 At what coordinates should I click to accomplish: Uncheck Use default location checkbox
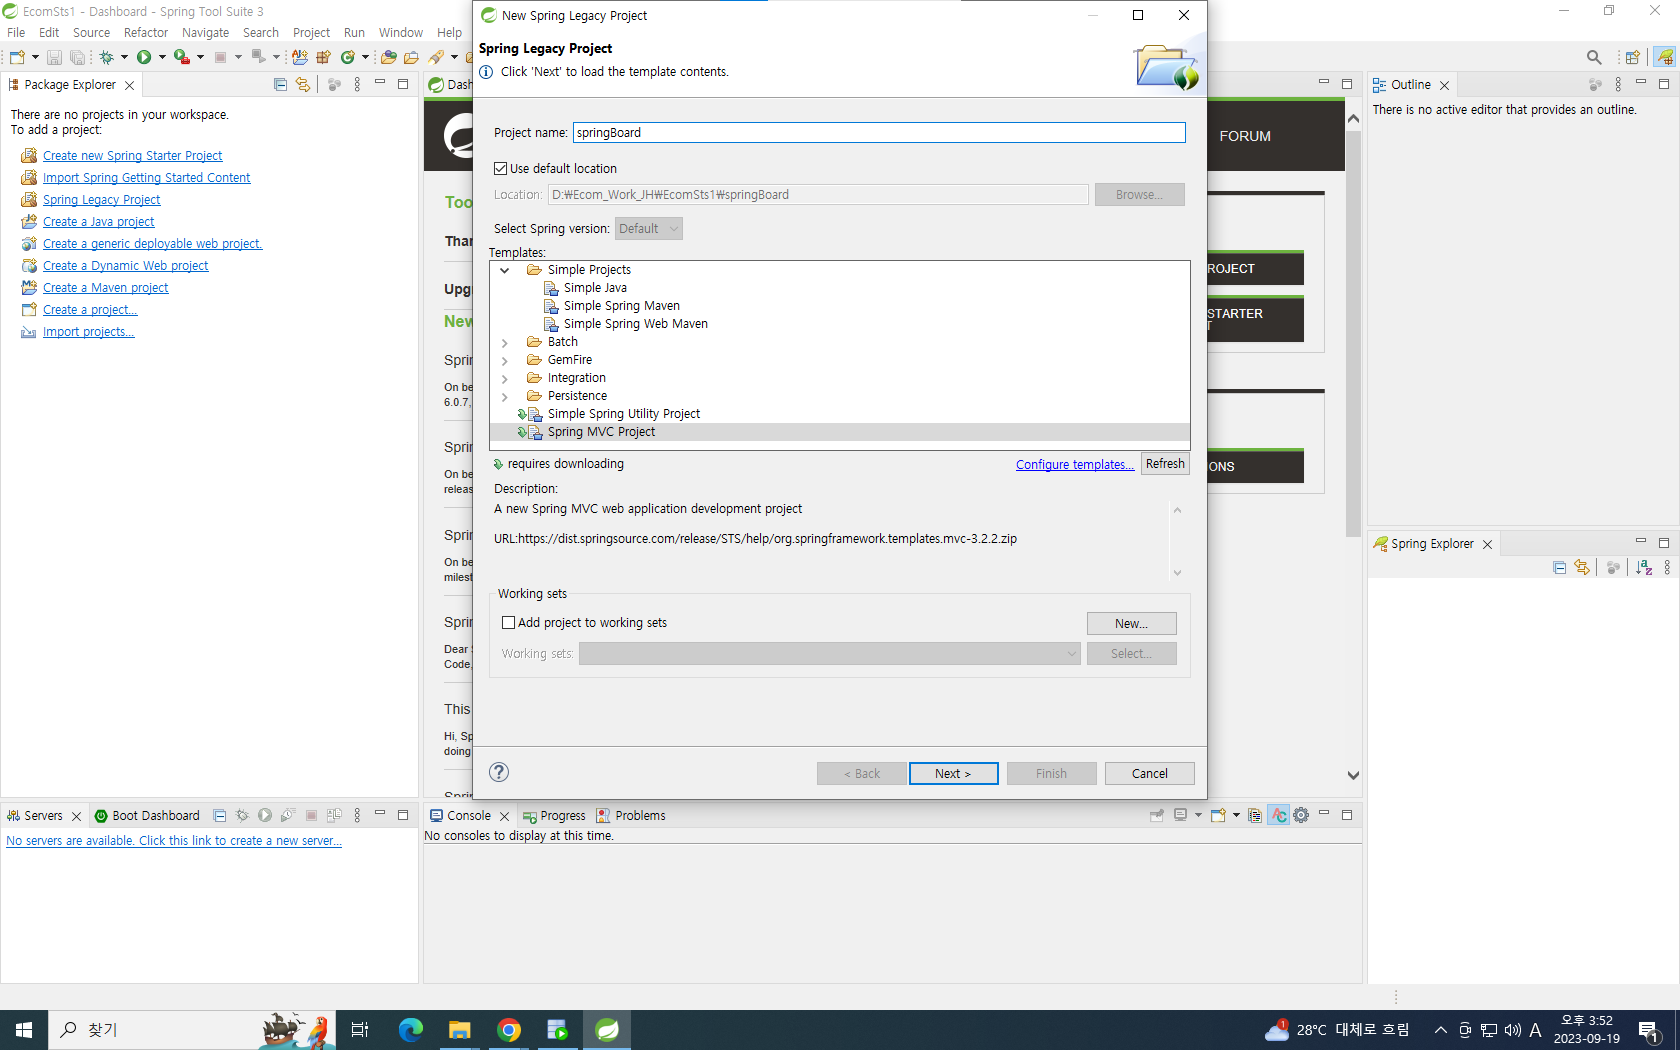tap(501, 169)
